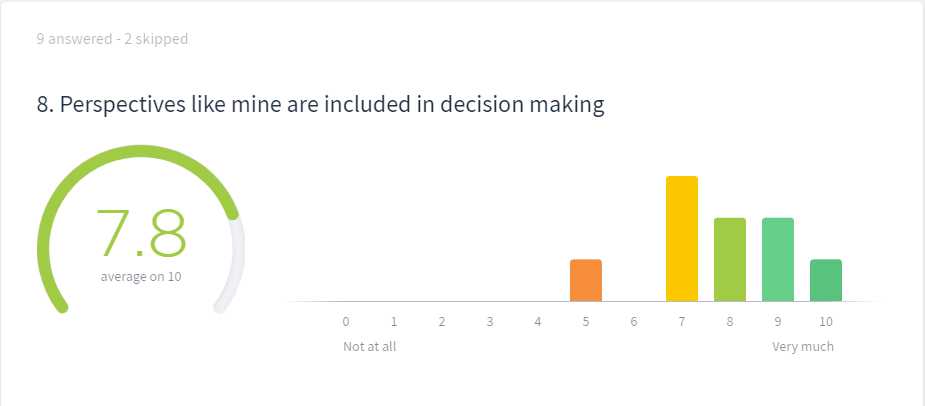This screenshot has height=406, width=925.
Task: Click the orange bar for score 5
Action: [x=586, y=280]
